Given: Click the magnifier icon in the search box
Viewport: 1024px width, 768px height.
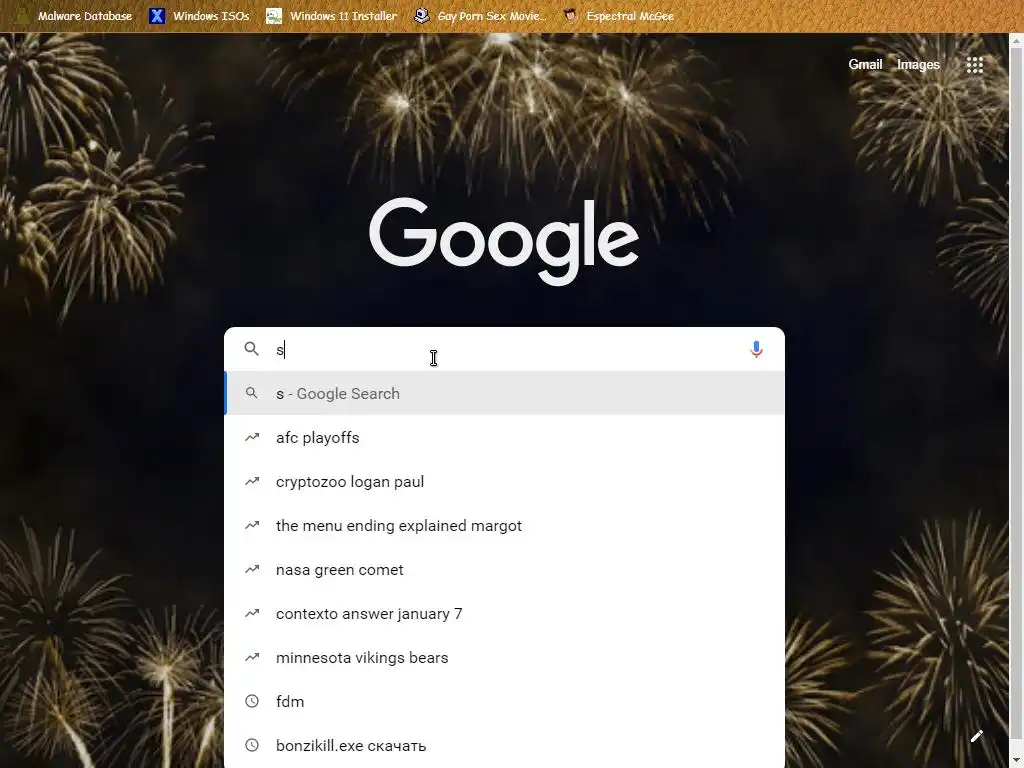Looking at the screenshot, I should coord(251,349).
